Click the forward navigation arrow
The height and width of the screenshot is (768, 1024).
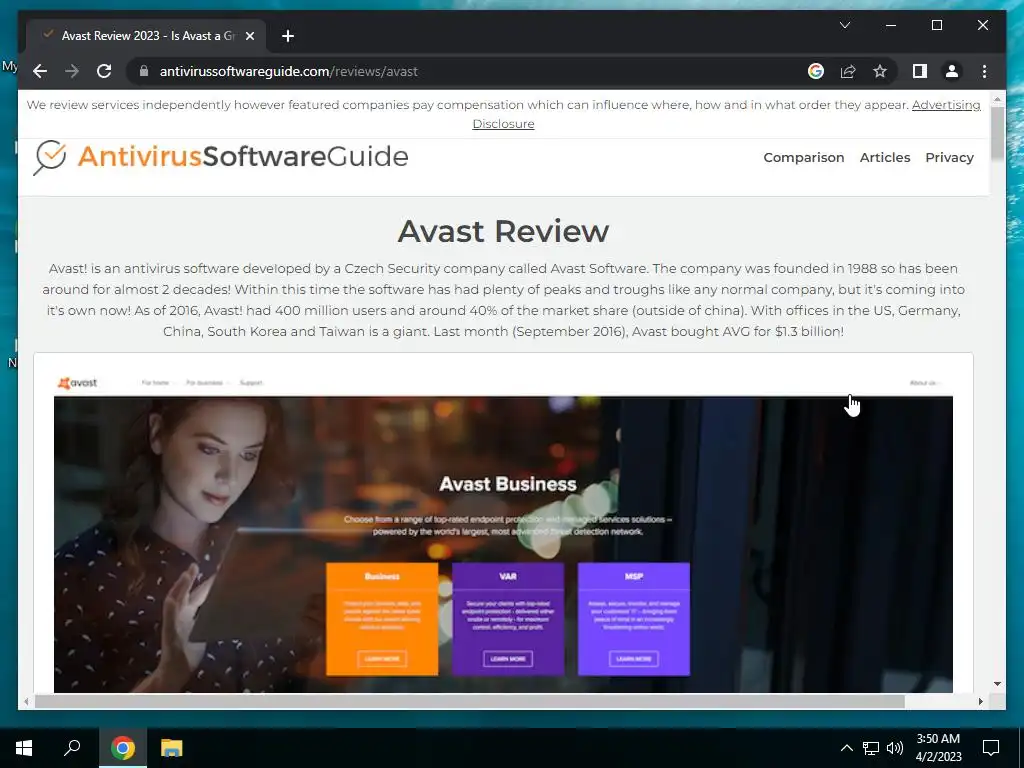pyautogui.click(x=72, y=71)
